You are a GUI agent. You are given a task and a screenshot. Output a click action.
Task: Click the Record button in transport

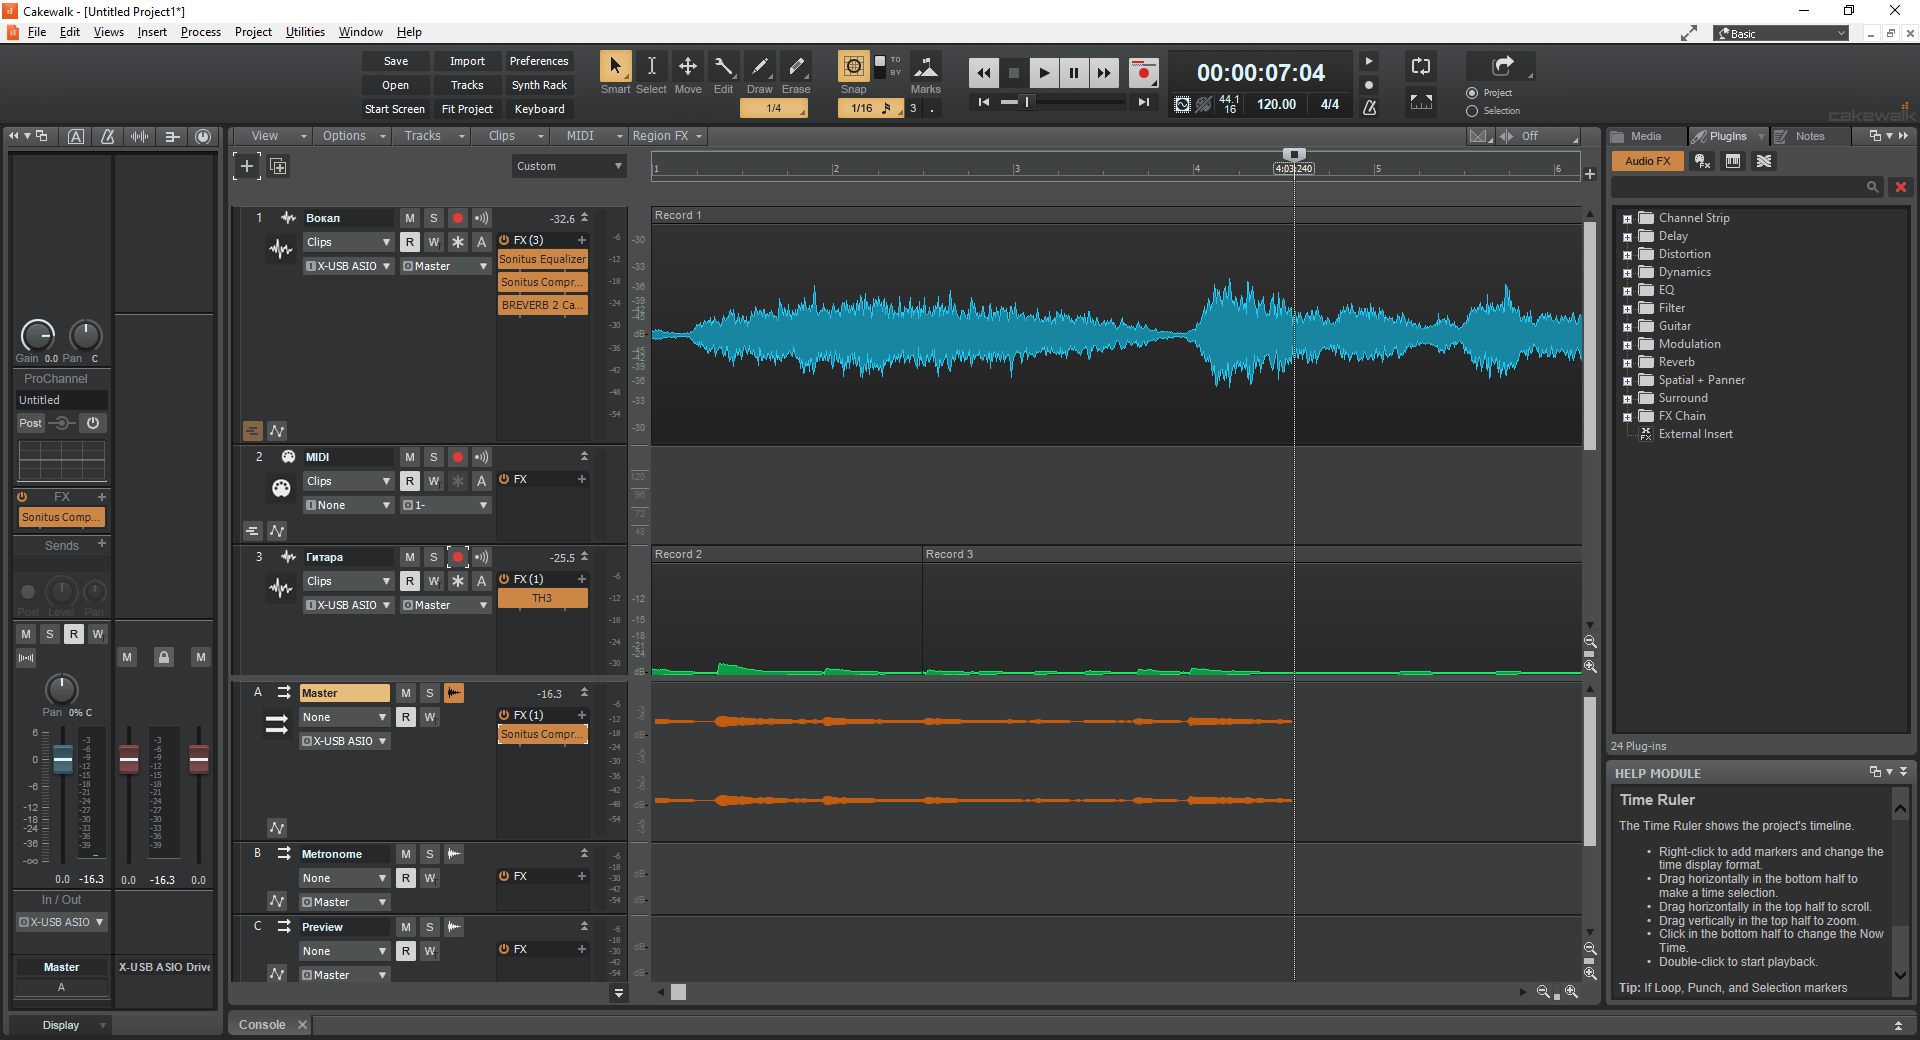1143,73
